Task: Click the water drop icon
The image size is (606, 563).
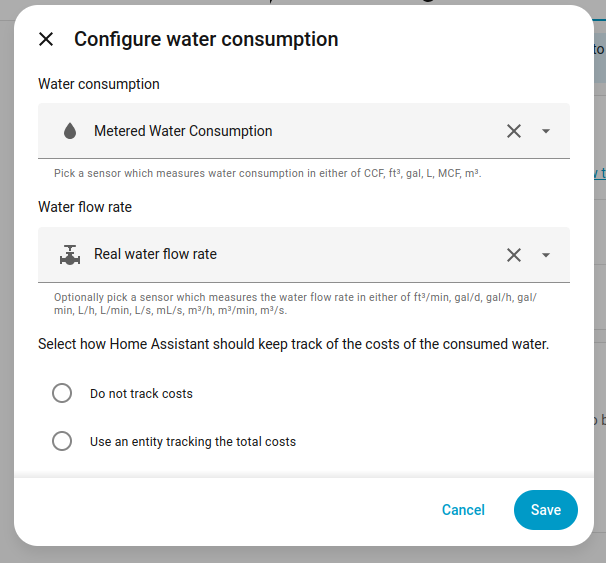Action: click(x=70, y=131)
